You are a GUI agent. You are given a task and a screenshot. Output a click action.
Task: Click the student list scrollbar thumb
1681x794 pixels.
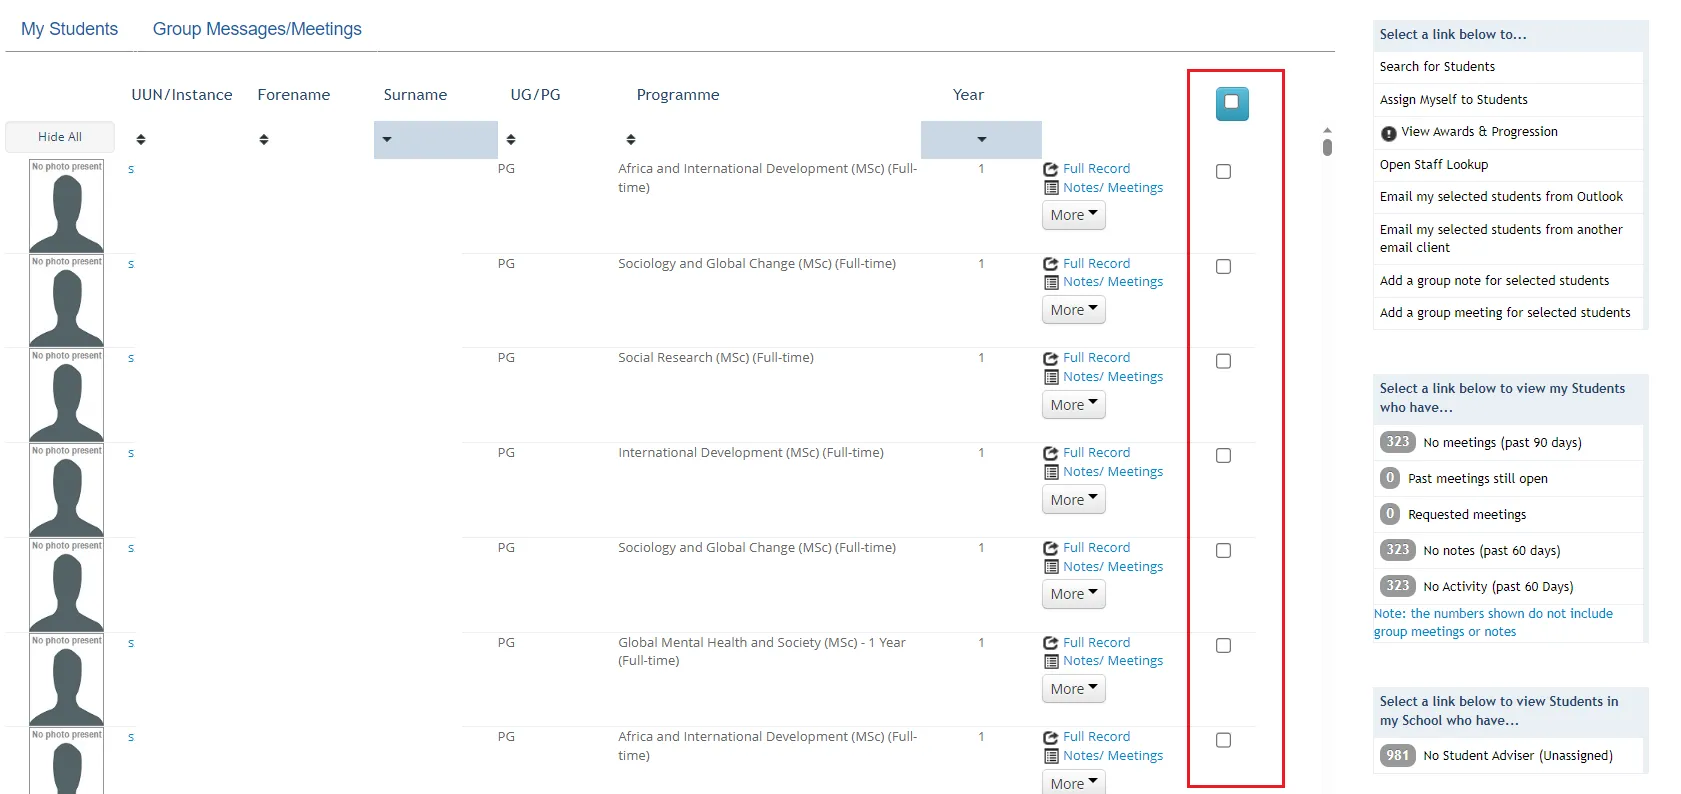click(x=1327, y=148)
